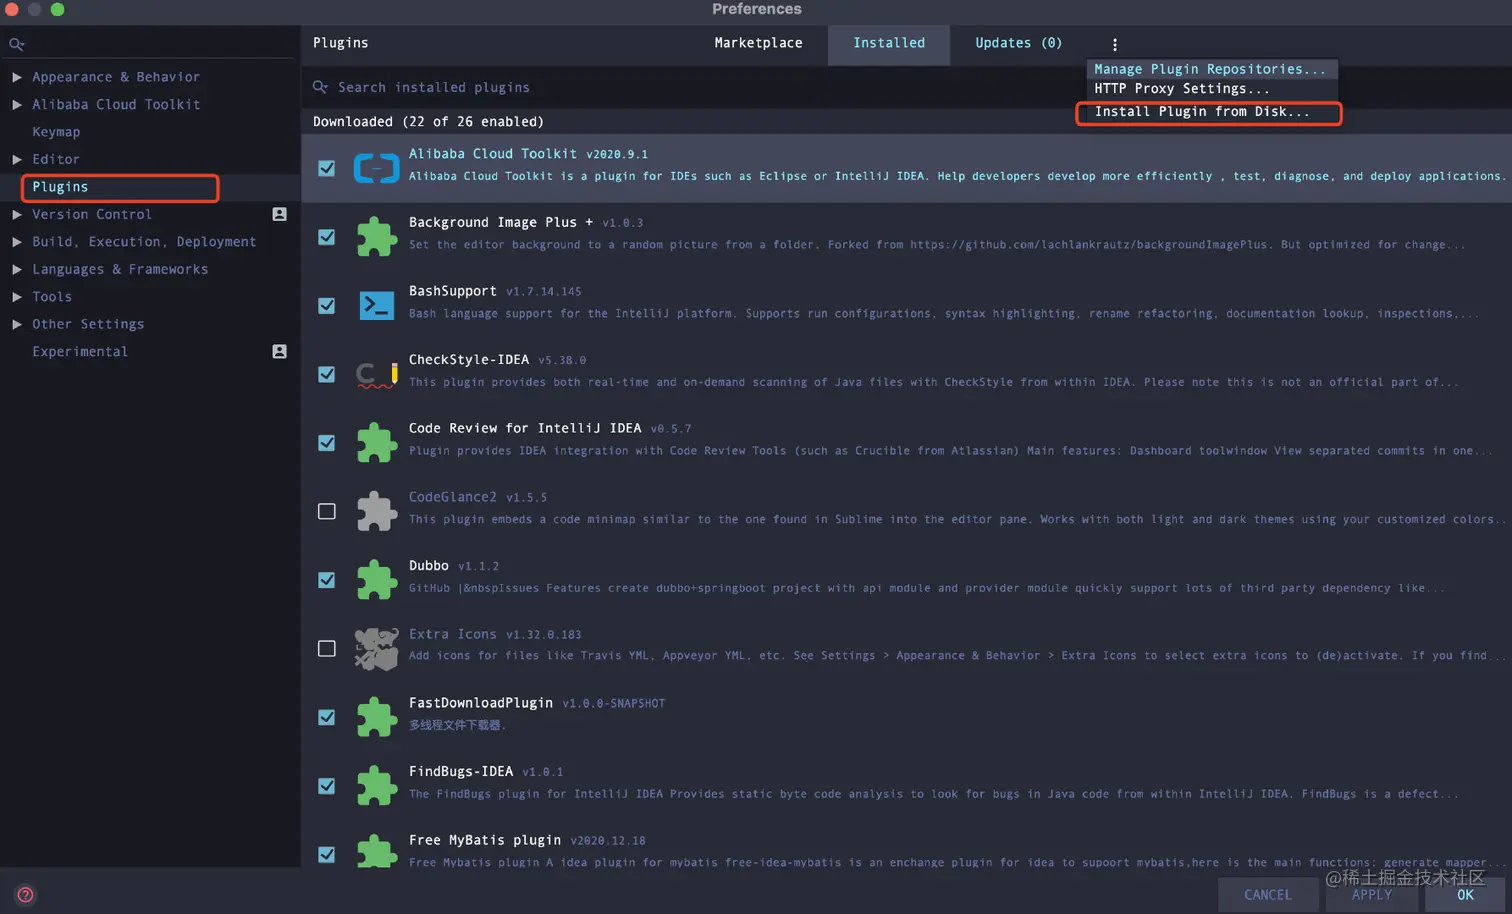Click the settings search field in sidebar
This screenshot has height=914, width=1512.
(150, 44)
